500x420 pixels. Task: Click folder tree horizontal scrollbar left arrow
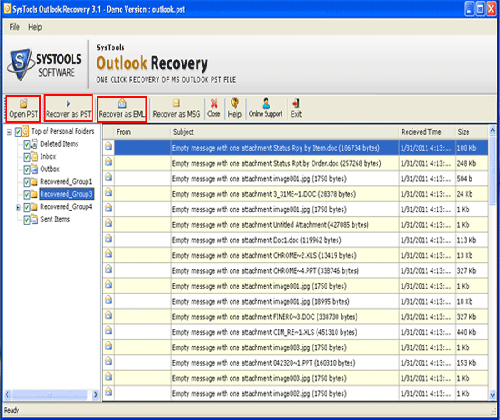pyautogui.click(x=7, y=395)
